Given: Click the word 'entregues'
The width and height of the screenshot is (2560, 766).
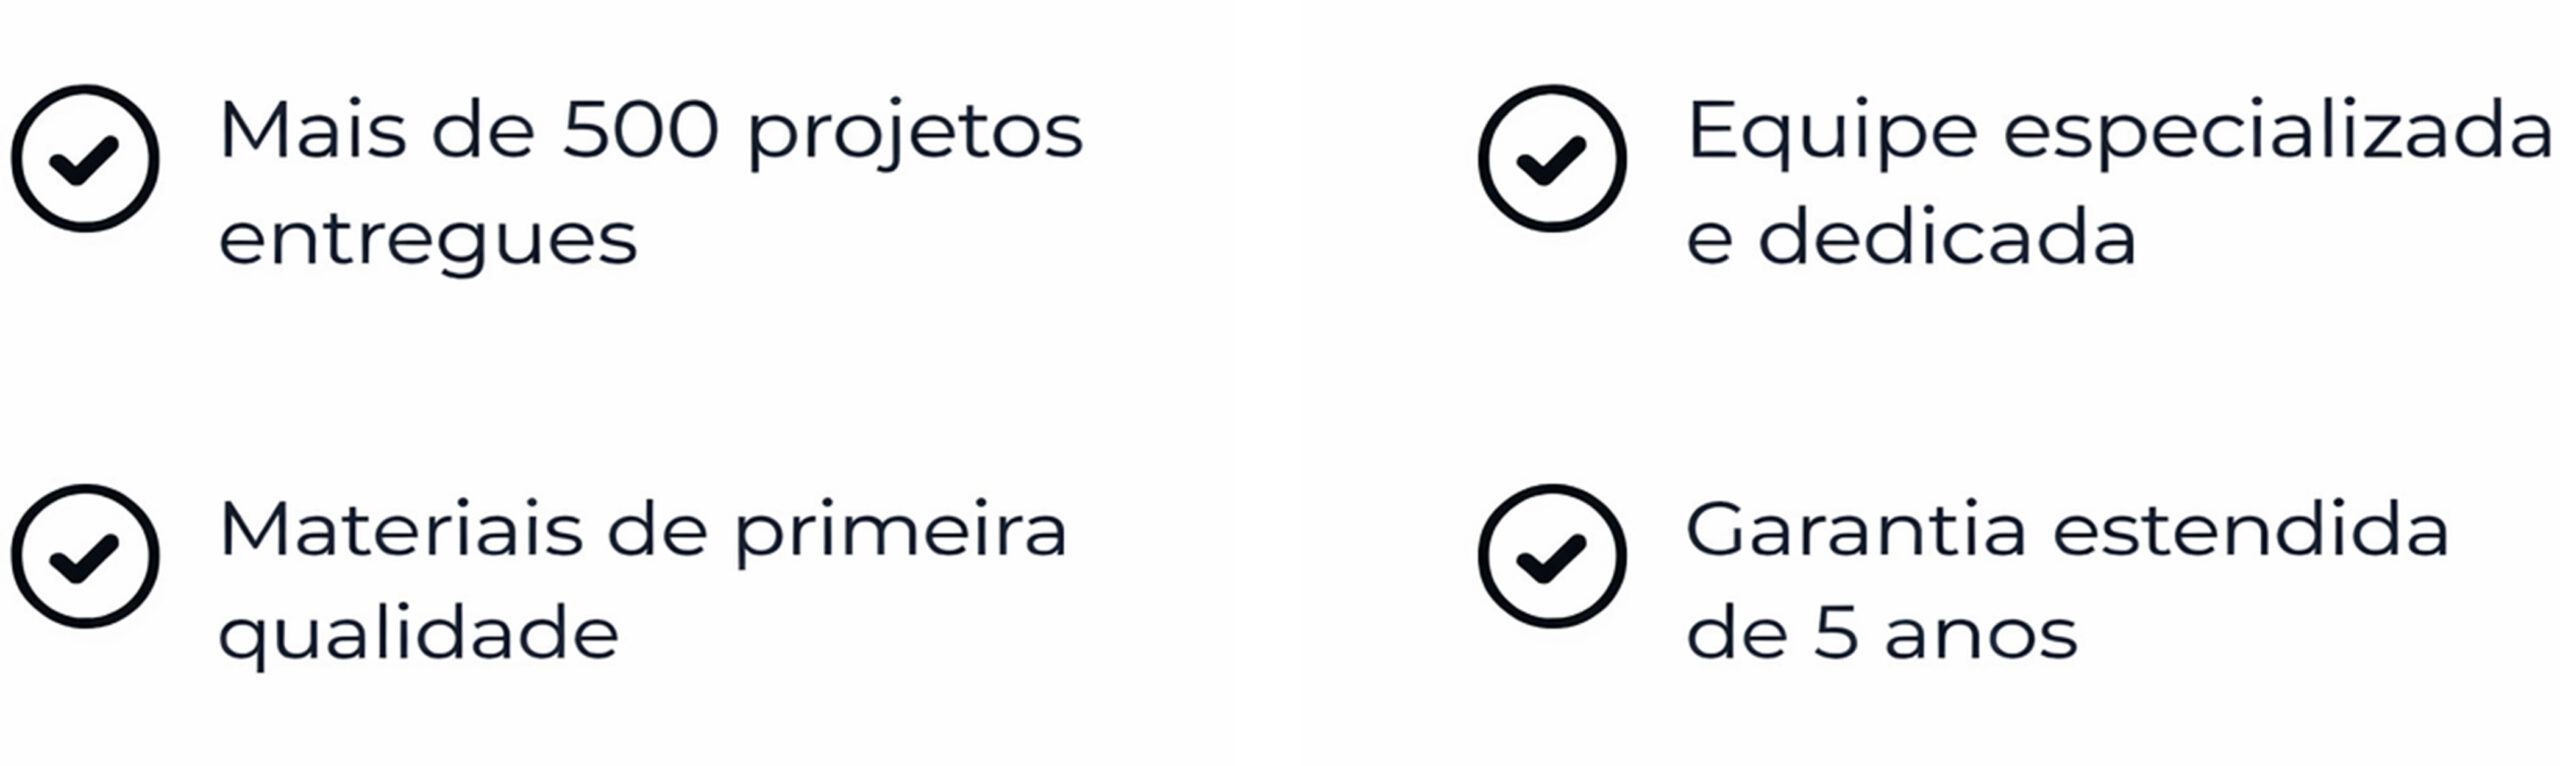Looking at the screenshot, I should (x=428, y=241).
